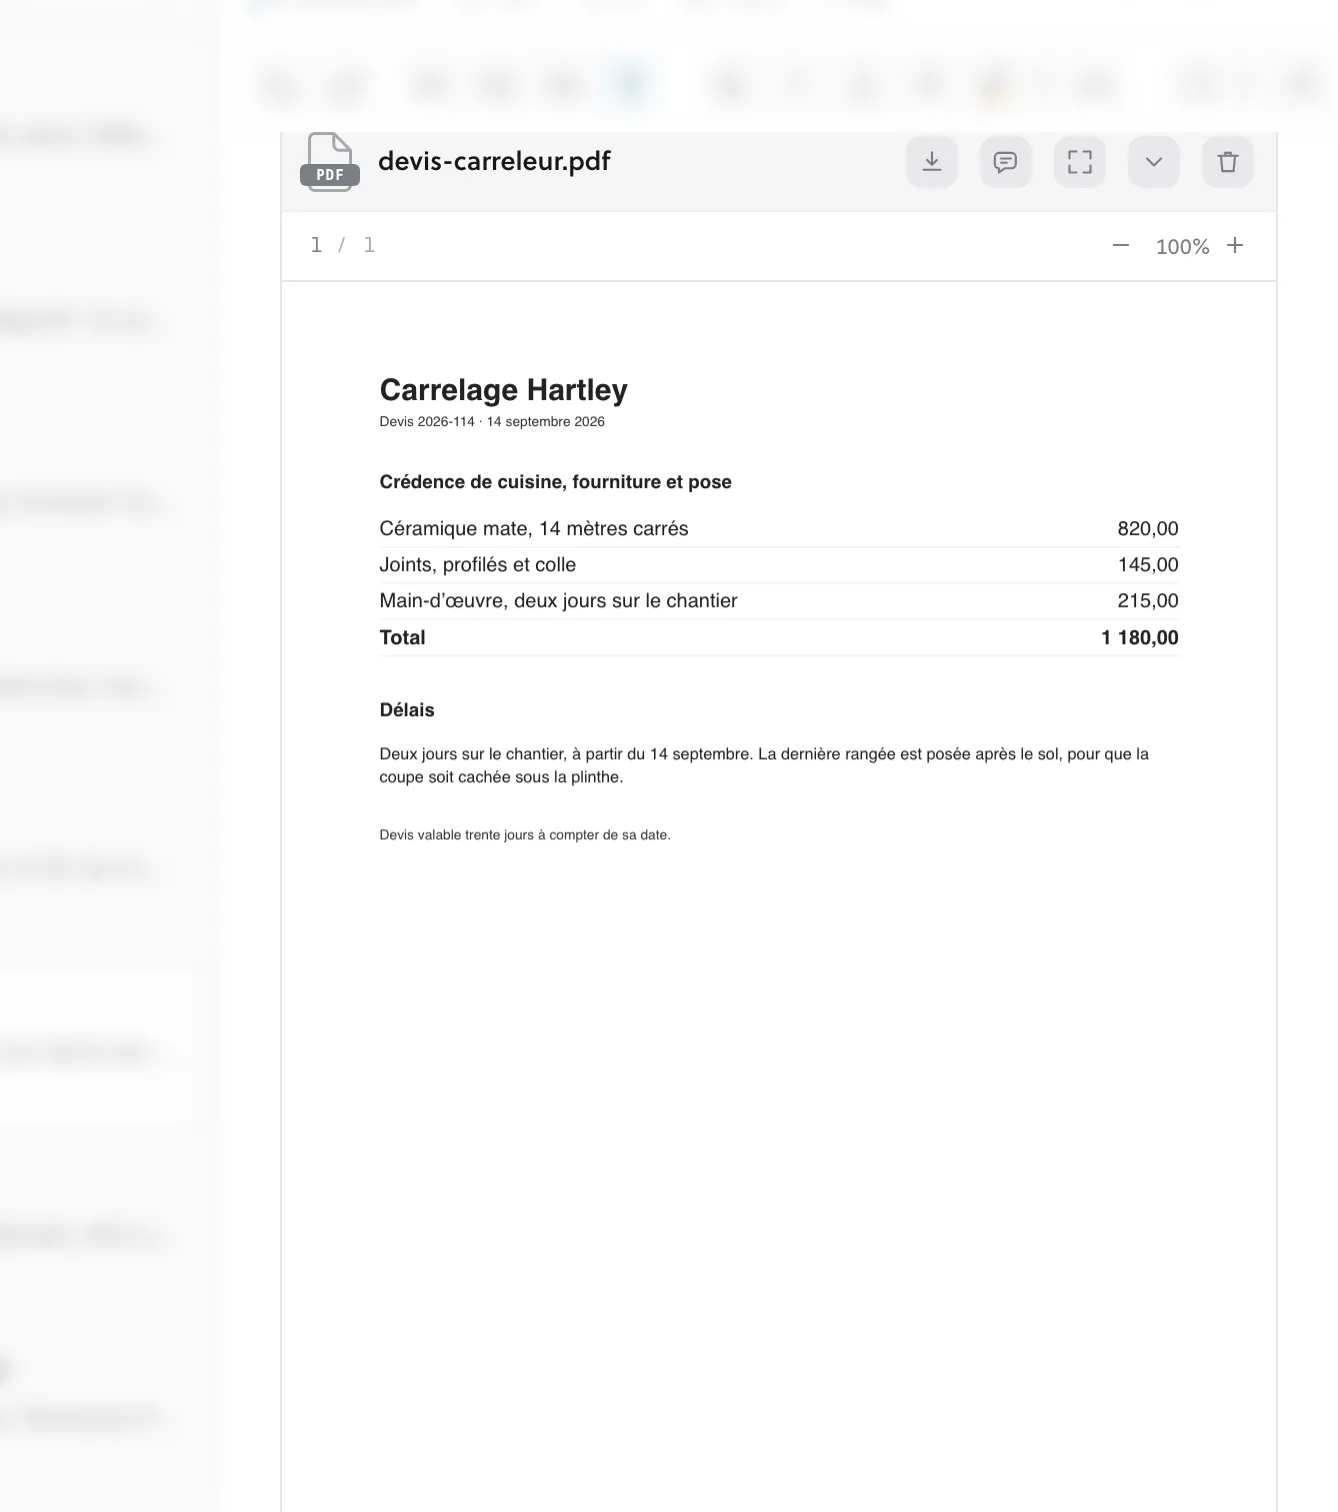The height and width of the screenshot is (1512, 1338).
Task: Click the PDF file type icon
Action: click(x=330, y=162)
